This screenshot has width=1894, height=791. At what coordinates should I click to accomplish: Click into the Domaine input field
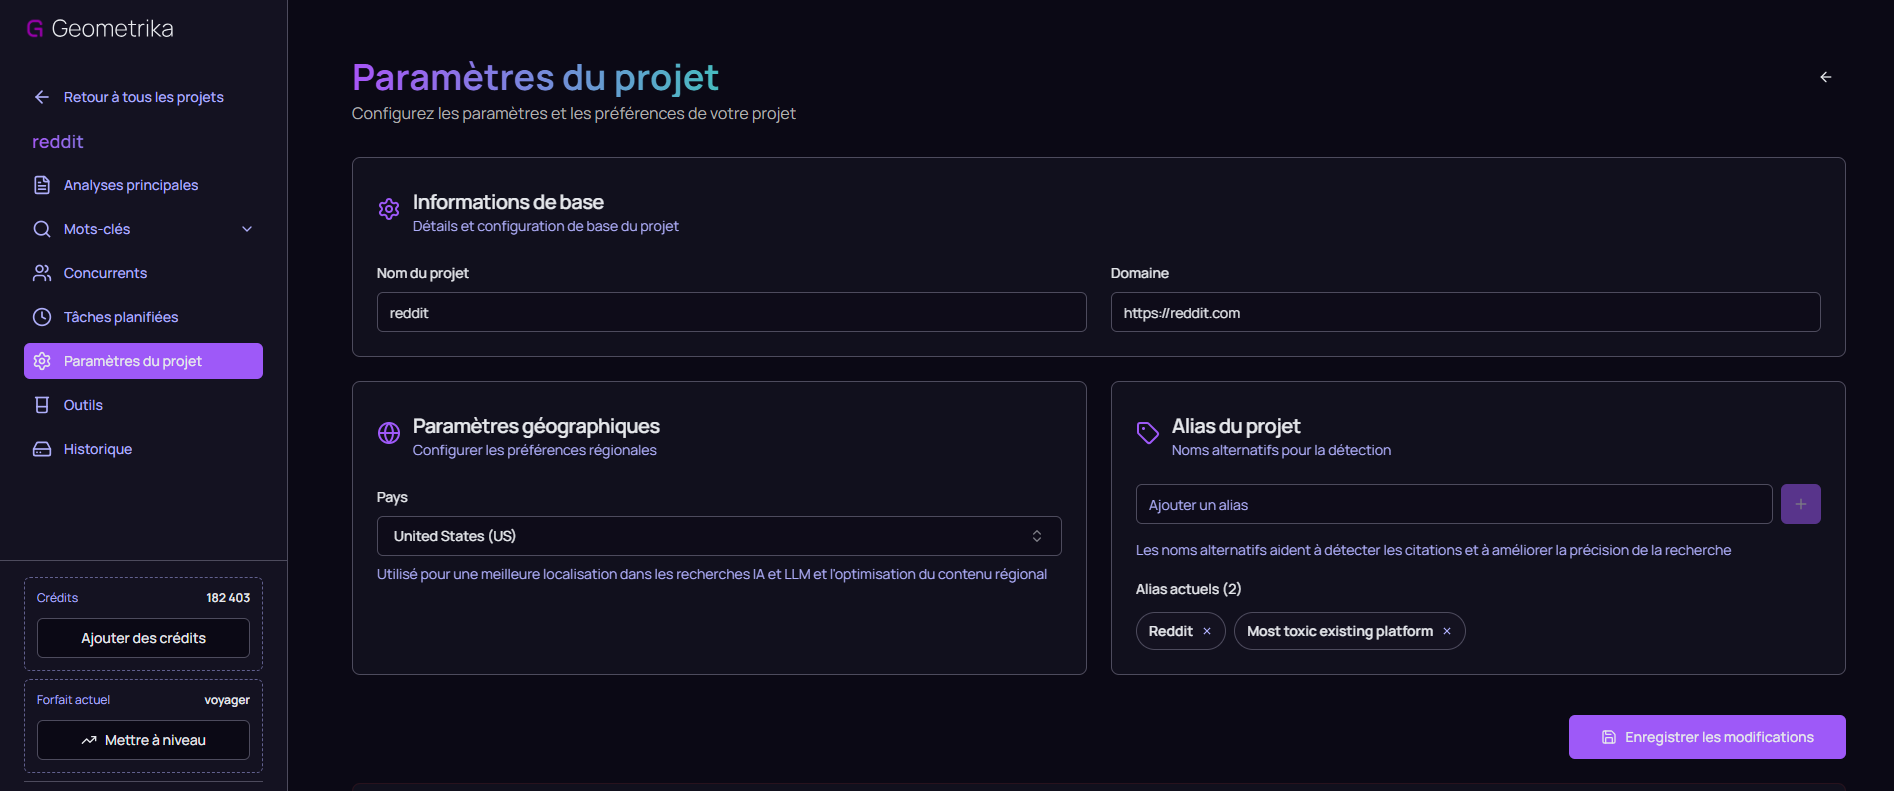[x=1464, y=312]
